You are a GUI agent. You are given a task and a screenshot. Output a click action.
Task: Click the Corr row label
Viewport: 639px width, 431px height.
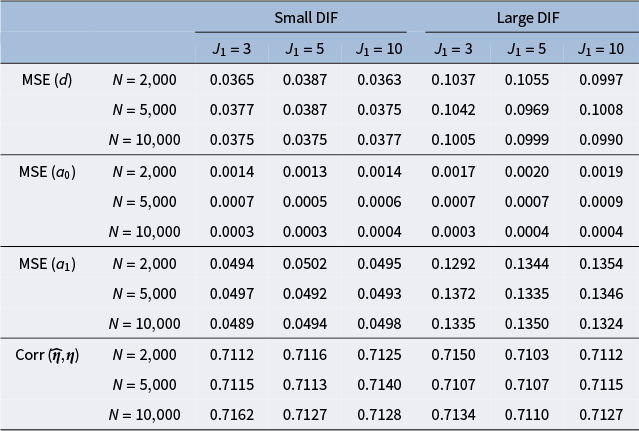coord(47,354)
